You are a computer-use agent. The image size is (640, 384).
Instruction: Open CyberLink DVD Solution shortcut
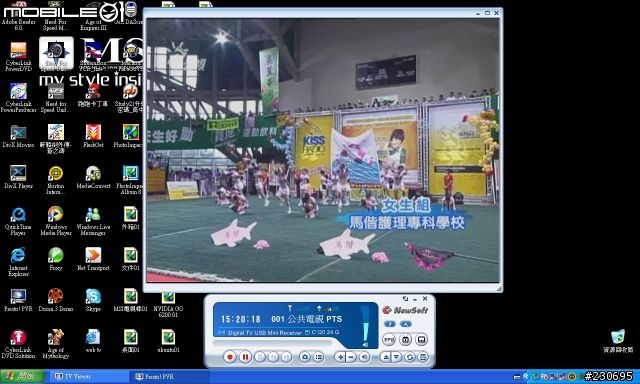(18, 344)
